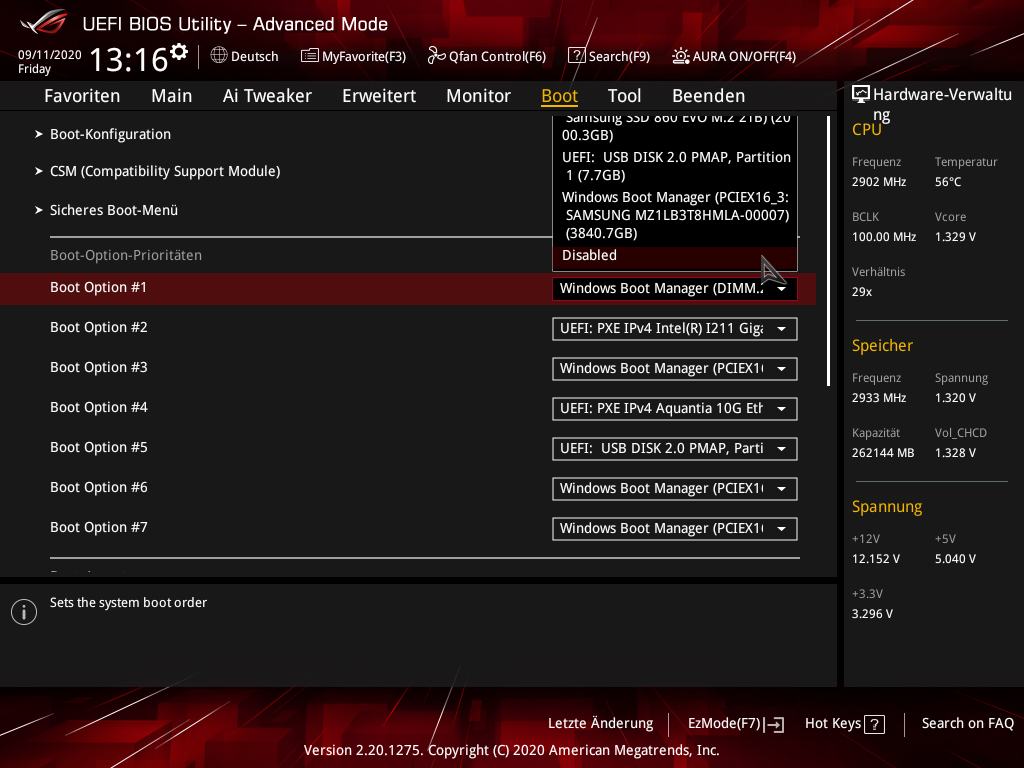
Task: Open the Ai Tweaker tab
Action: coord(267,96)
